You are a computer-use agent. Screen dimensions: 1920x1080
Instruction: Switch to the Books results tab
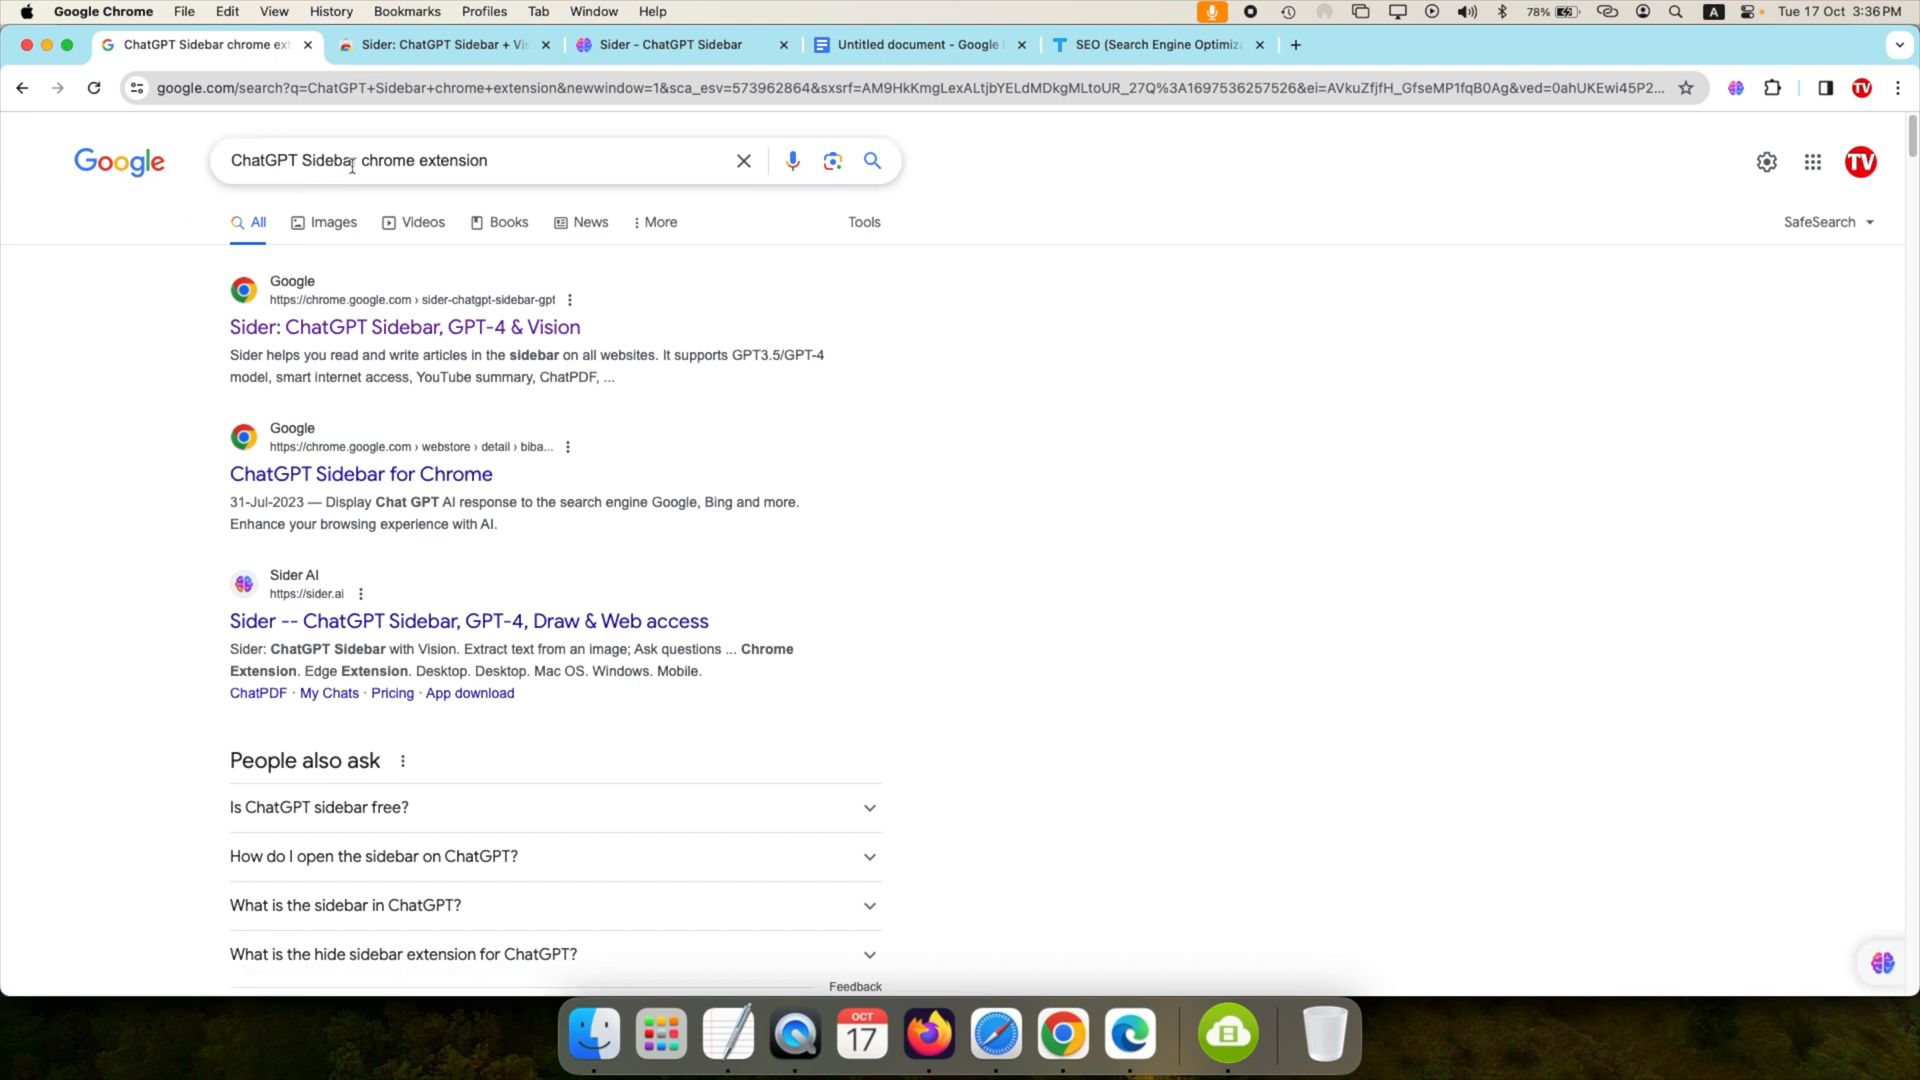coord(499,222)
